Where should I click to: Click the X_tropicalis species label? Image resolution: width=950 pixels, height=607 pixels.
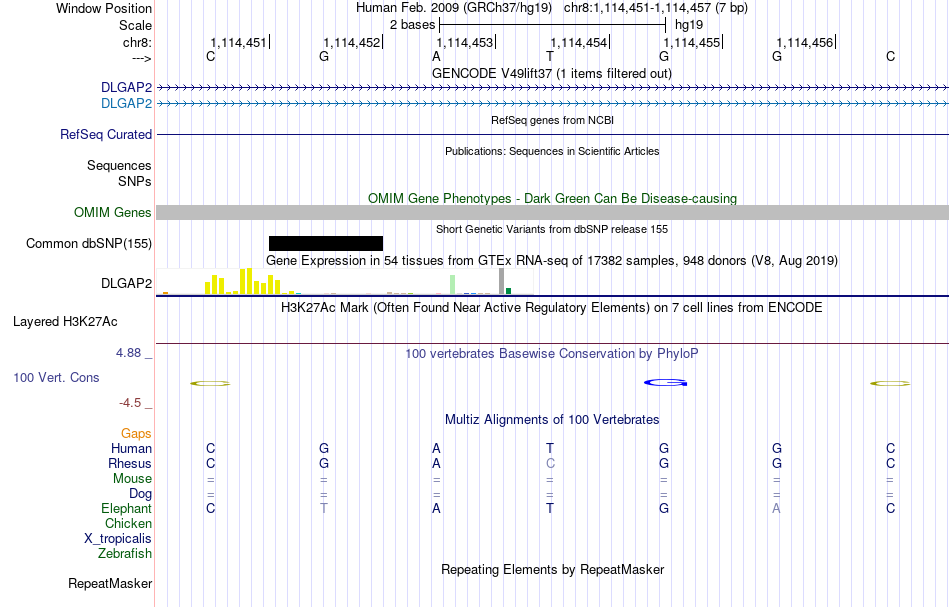pos(118,539)
